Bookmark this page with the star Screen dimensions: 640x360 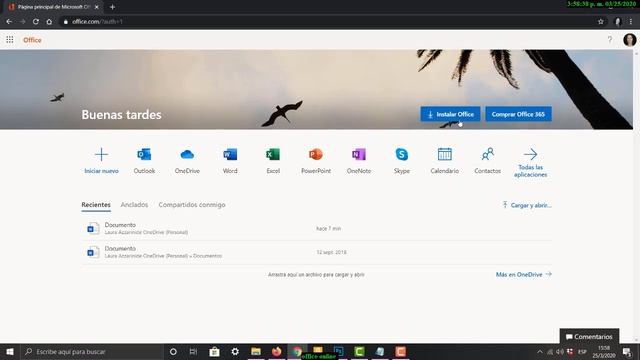pyautogui.click(x=600, y=22)
